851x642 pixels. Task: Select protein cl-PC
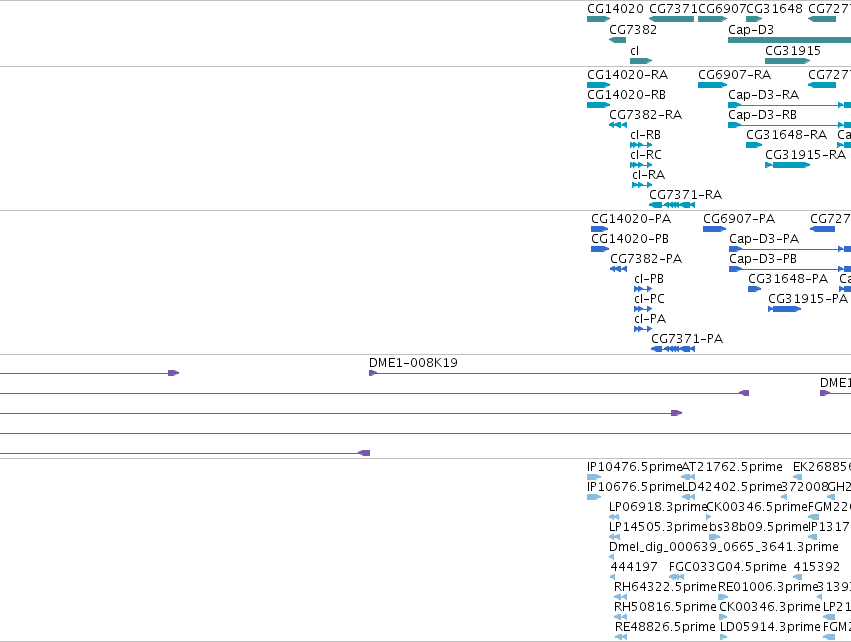click(643, 309)
